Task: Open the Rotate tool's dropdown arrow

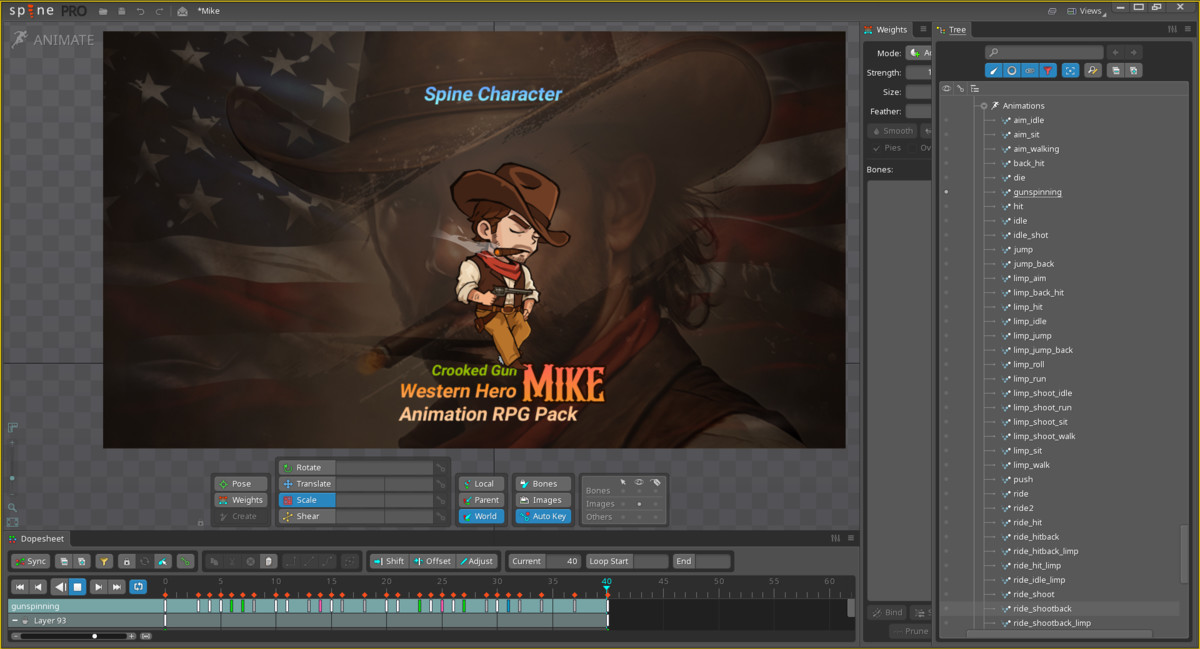Action: 440,466
